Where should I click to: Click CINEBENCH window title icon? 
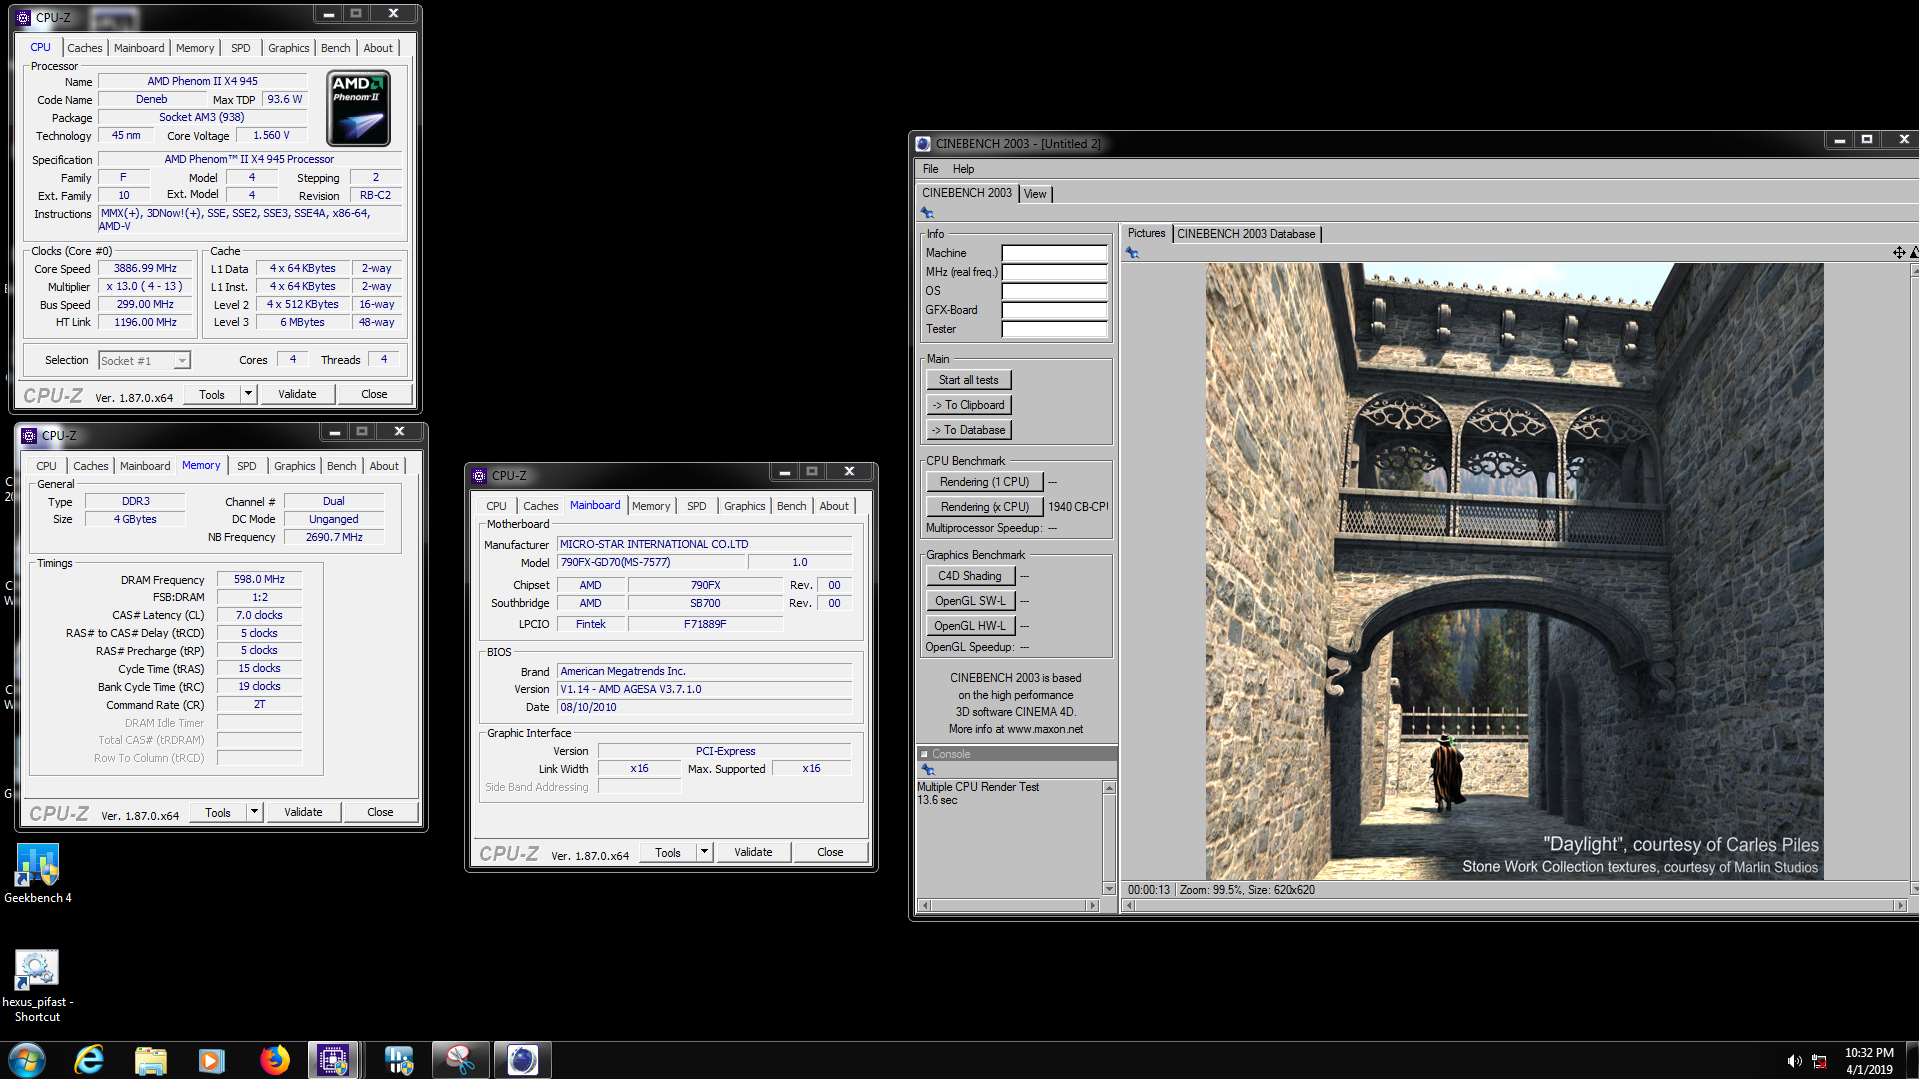click(923, 143)
